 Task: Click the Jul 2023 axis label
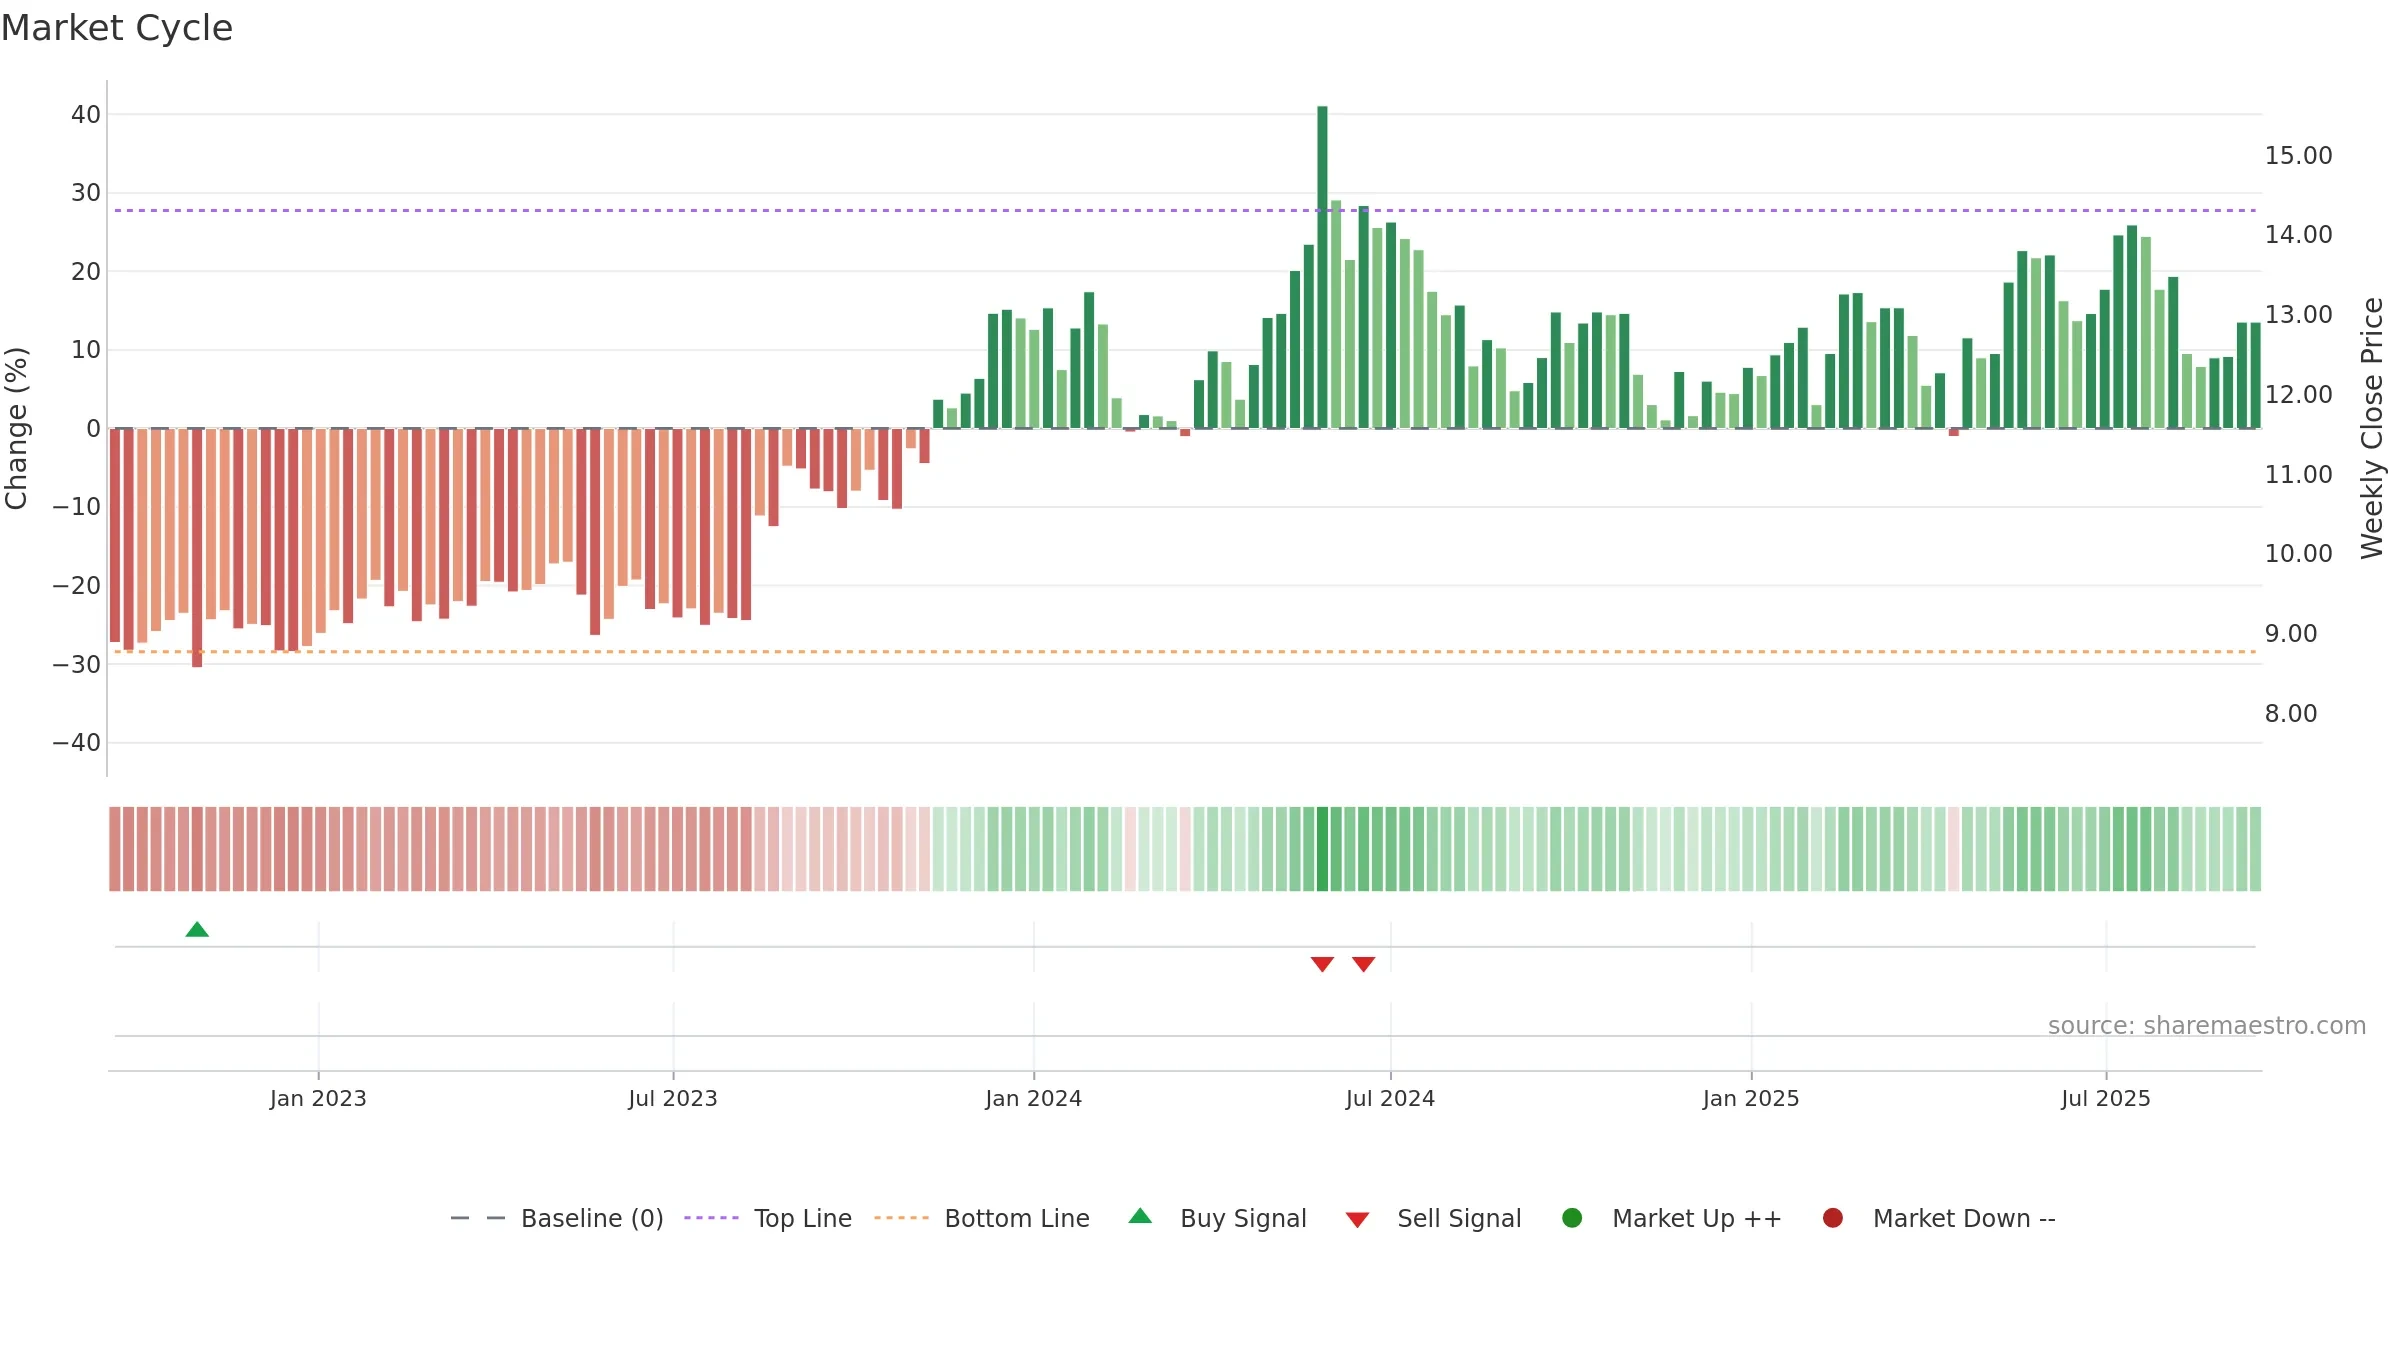point(673,1099)
